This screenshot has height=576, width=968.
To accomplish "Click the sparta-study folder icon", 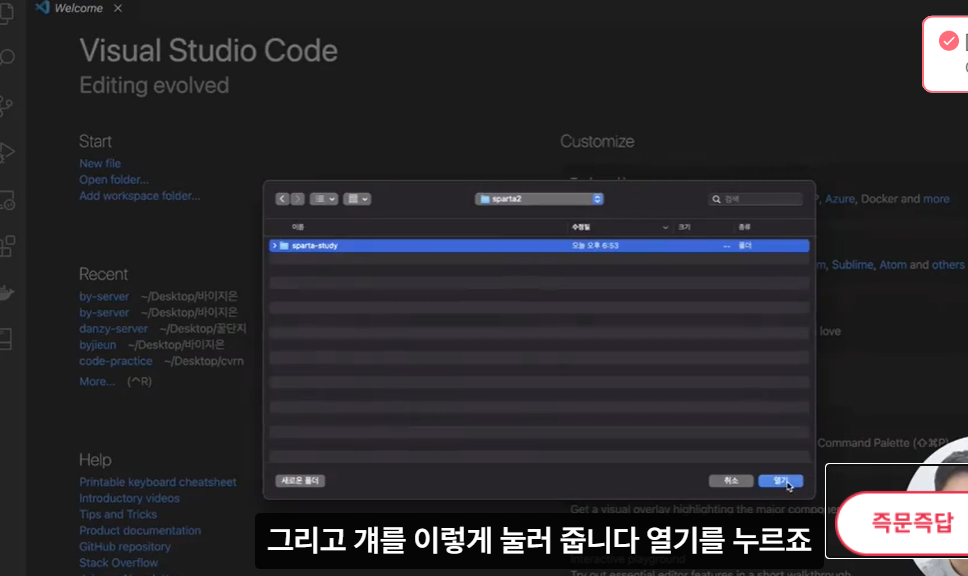I will pos(284,246).
